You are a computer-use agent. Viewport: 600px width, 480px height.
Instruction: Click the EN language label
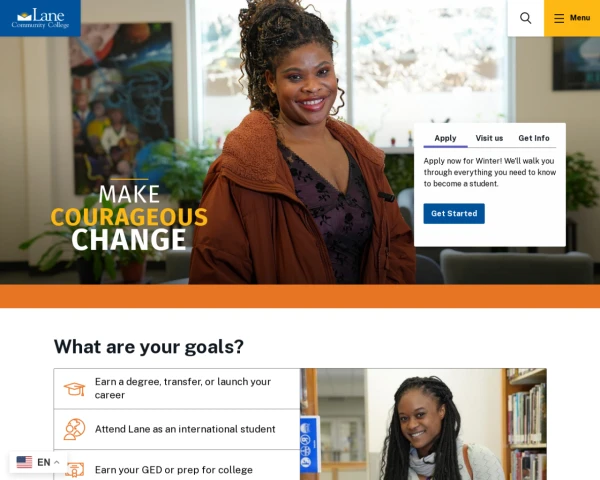coord(44,462)
